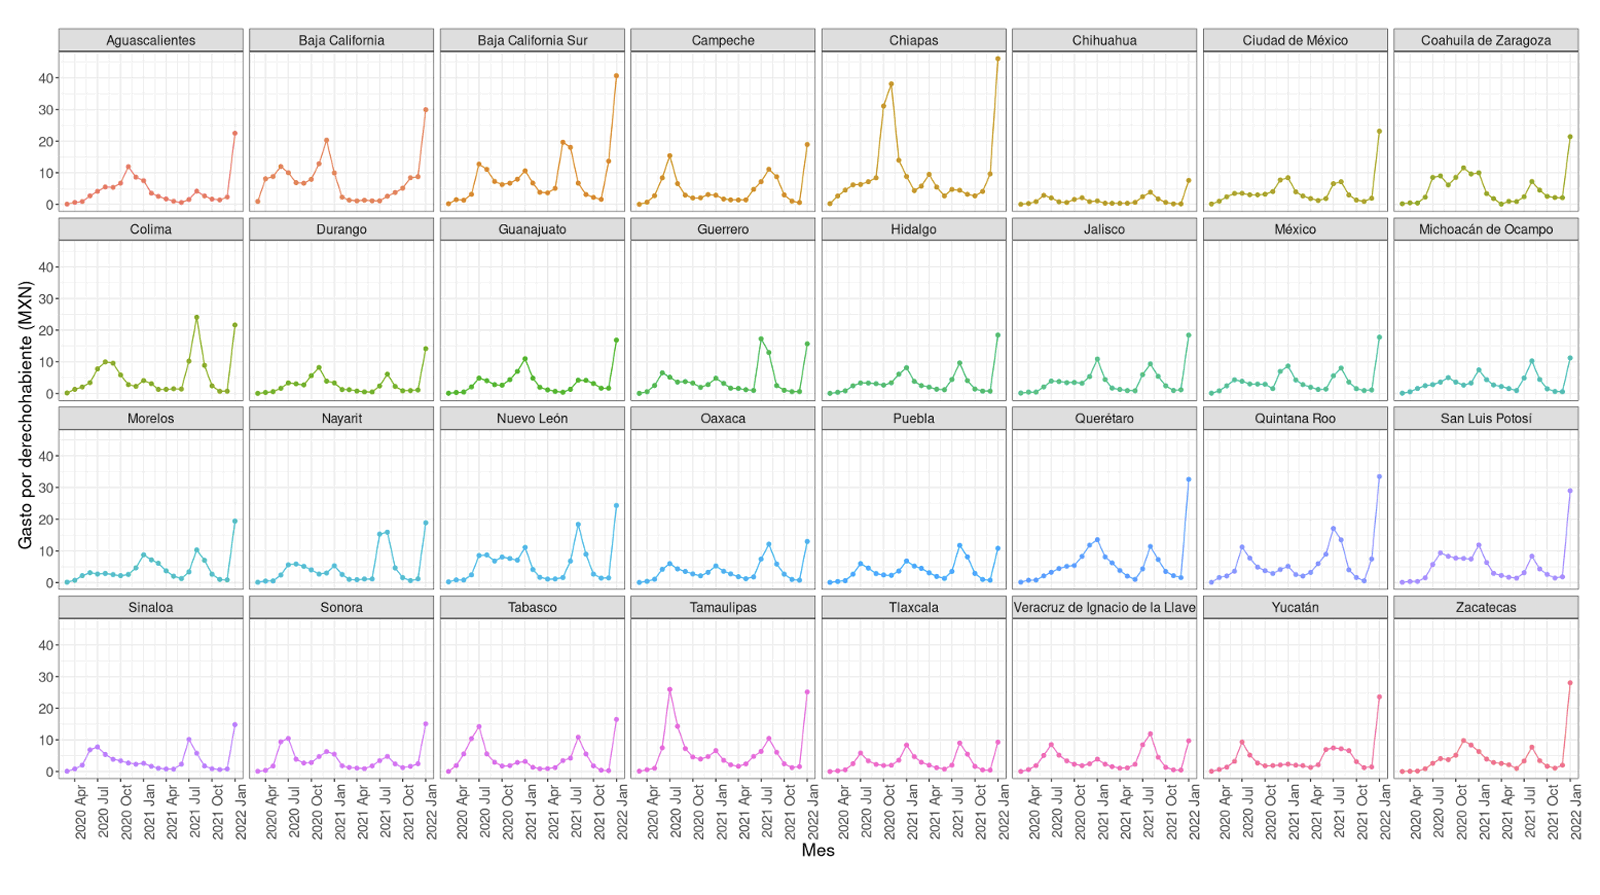The height and width of the screenshot is (895, 1600).
Task: Click the last data point in Querétaro chart
Action: click(1188, 480)
